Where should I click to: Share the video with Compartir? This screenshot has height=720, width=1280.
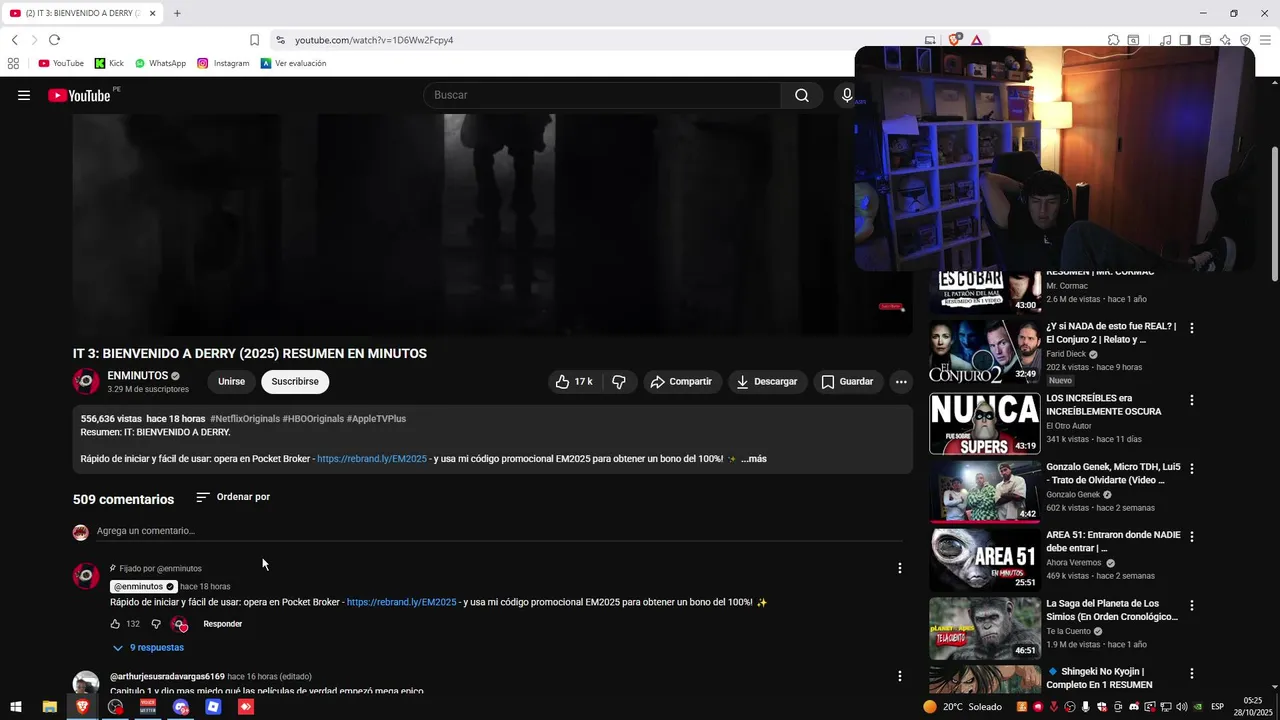coord(681,382)
